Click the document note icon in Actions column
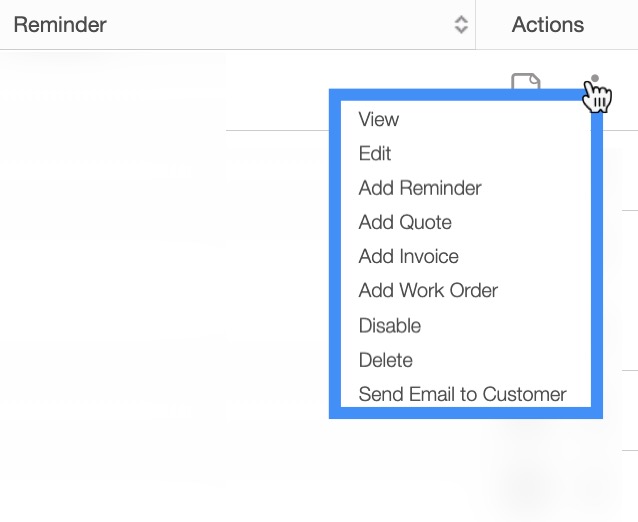Screen dimensions: 638x522 click(526, 81)
